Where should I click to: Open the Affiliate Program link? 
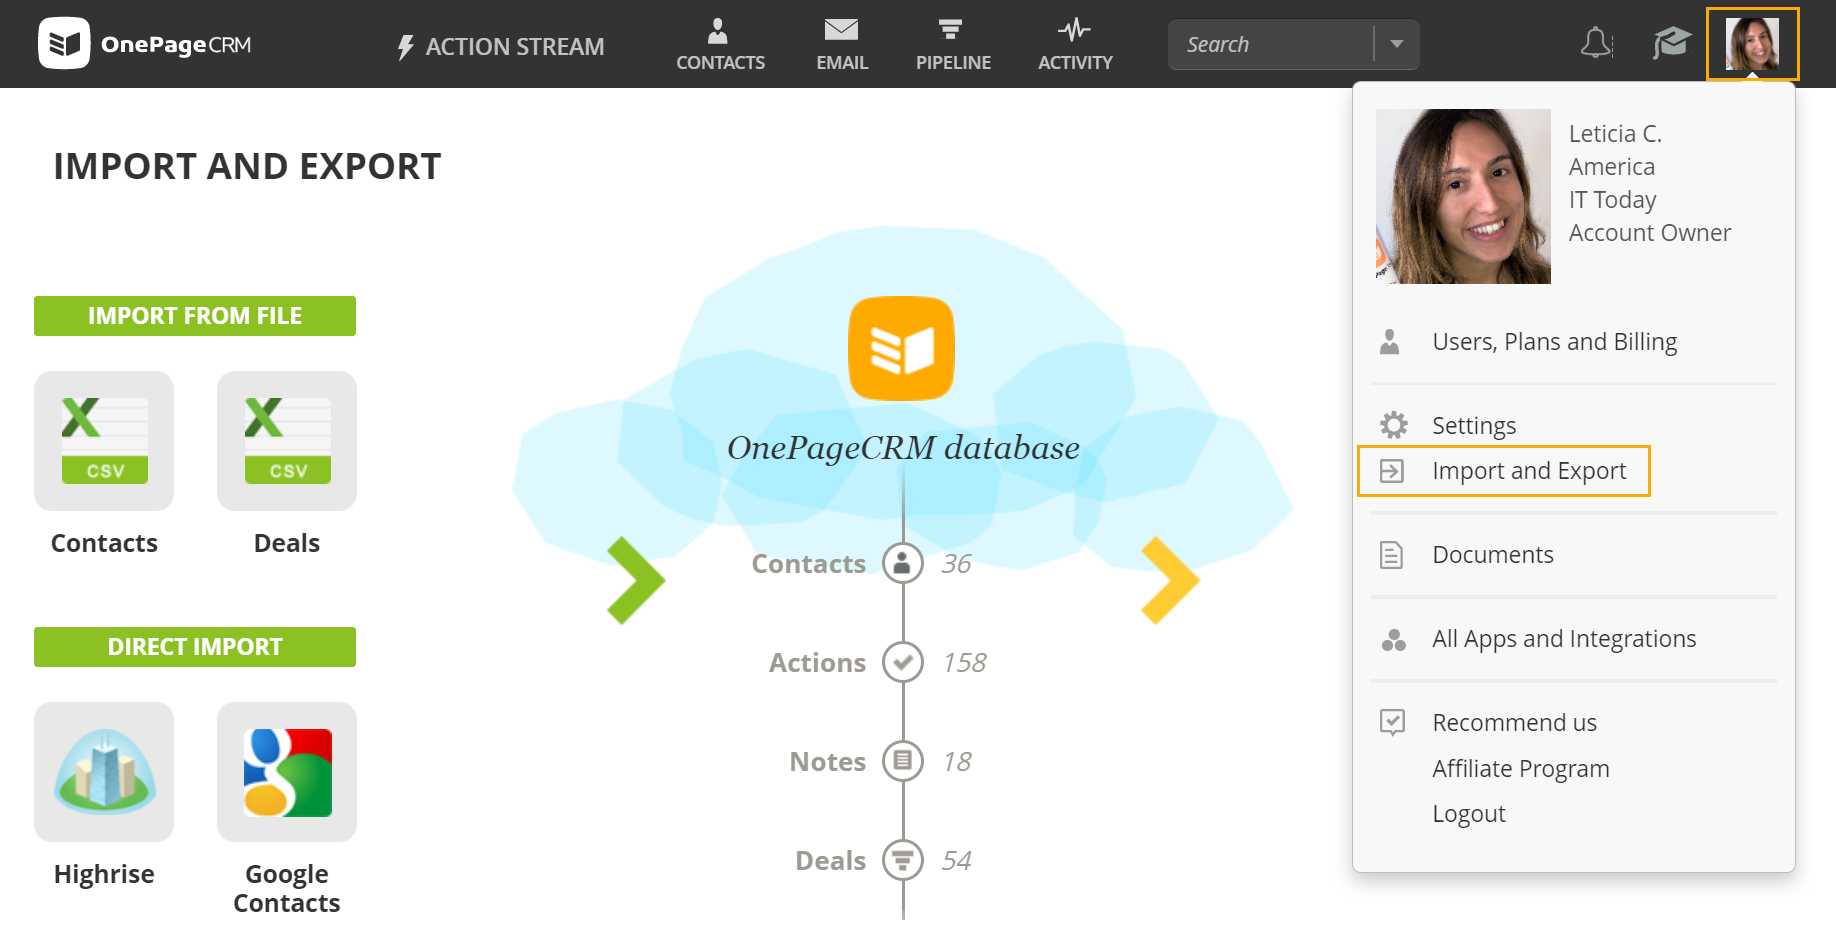coord(1520,769)
